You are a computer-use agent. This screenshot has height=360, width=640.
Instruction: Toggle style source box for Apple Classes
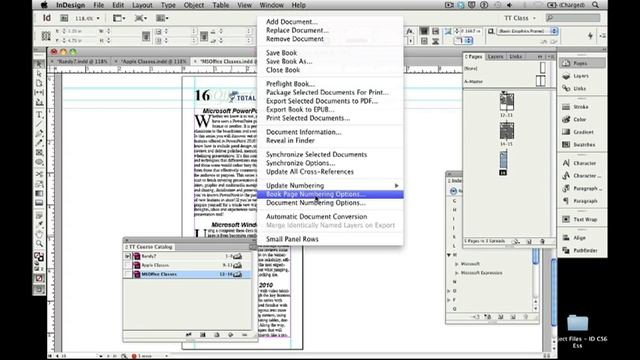[x=127, y=265]
